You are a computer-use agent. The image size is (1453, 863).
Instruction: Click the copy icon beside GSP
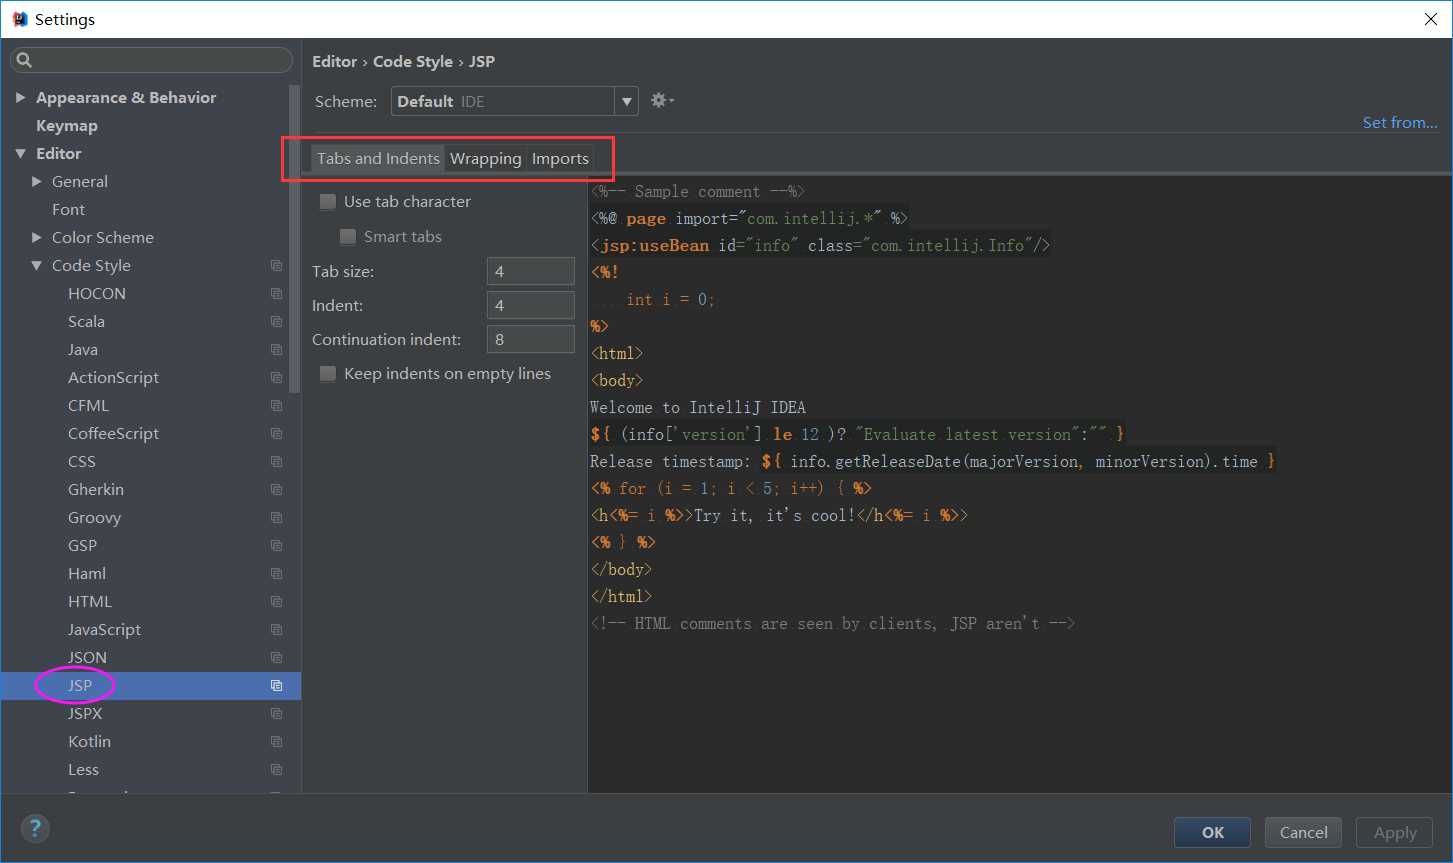coord(277,546)
